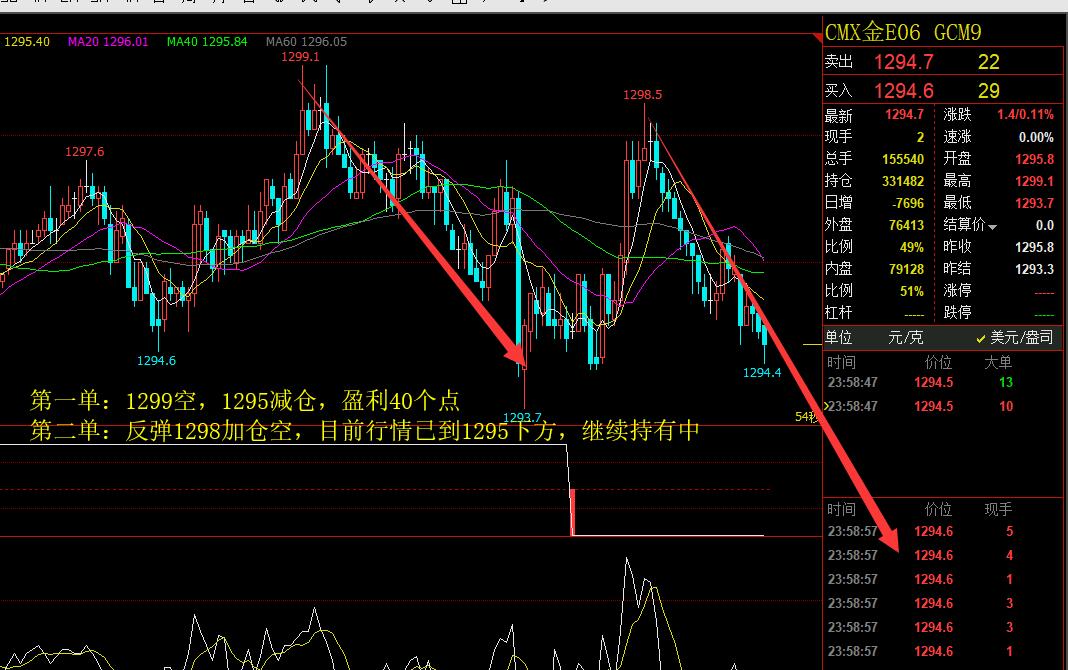Click the 买入 price 1294.6
This screenshot has height=670, width=1068.
pos(903,91)
